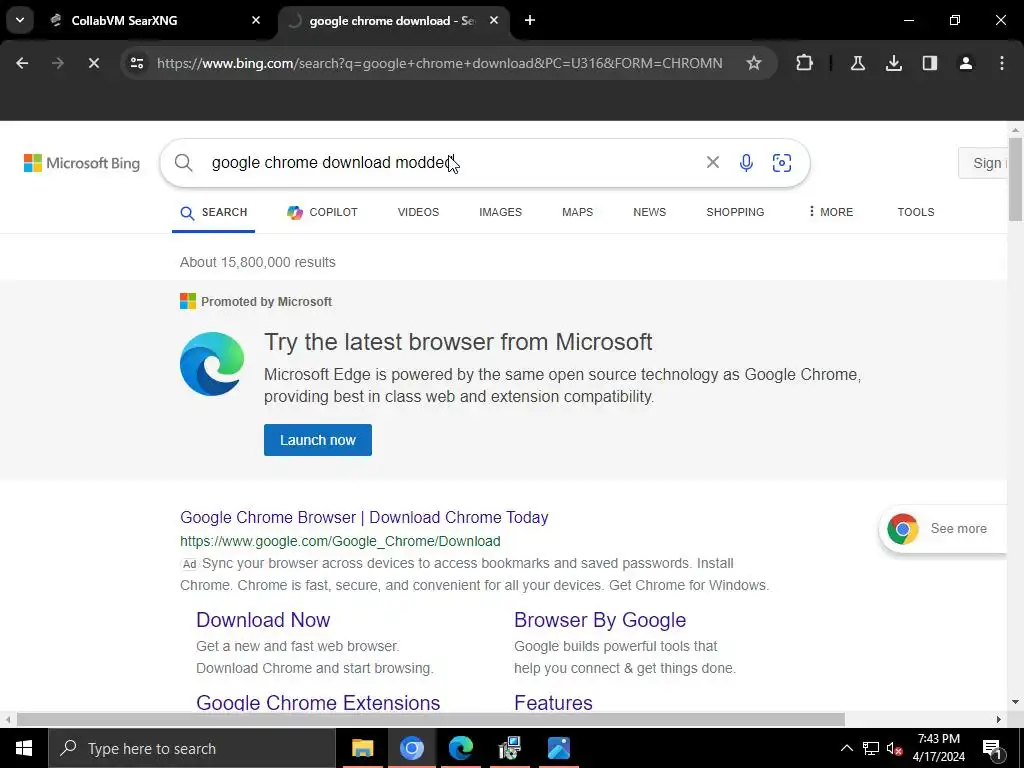Click the Microsoft Bing logo

[82, 163]
